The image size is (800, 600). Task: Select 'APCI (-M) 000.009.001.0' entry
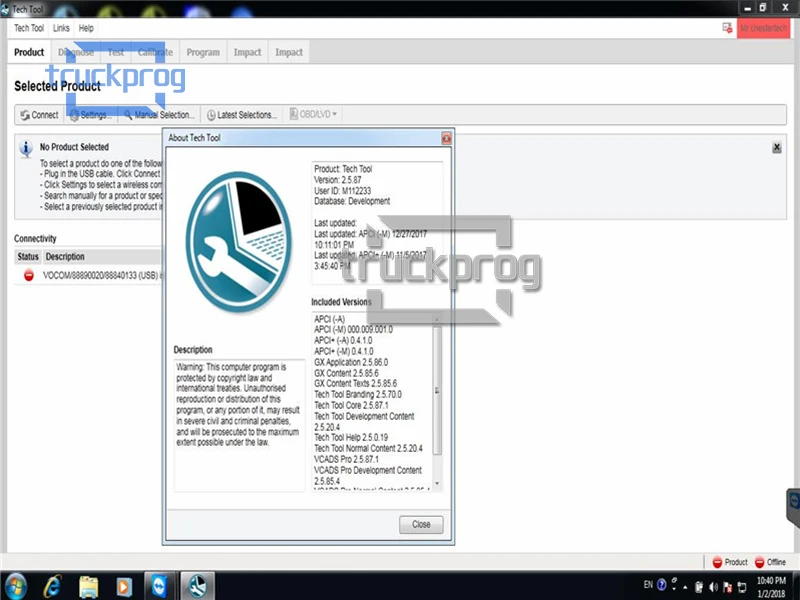[x=354, y=330]
